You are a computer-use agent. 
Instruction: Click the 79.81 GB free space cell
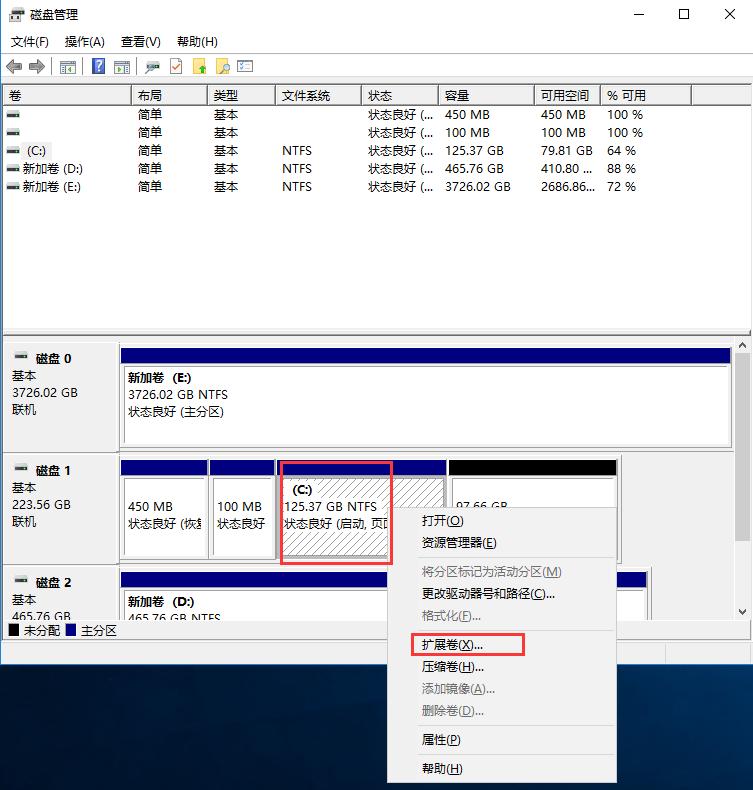(567, 151)
